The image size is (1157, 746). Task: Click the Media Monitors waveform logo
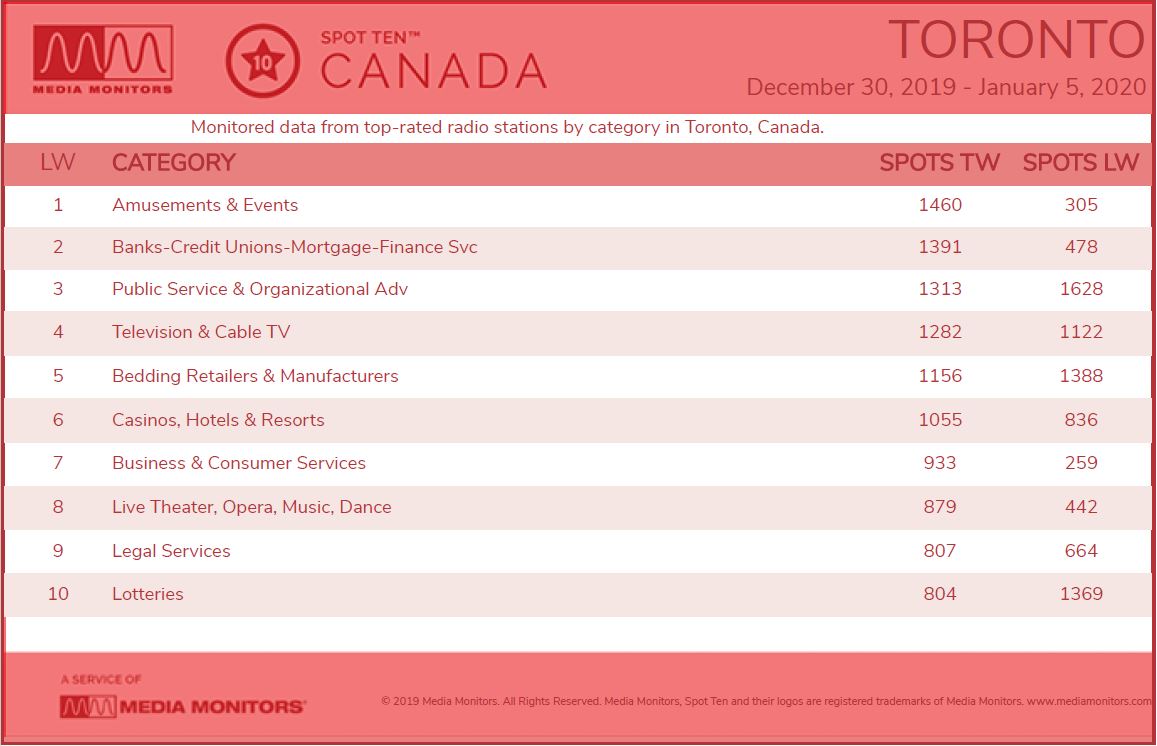tap(103, 60)
